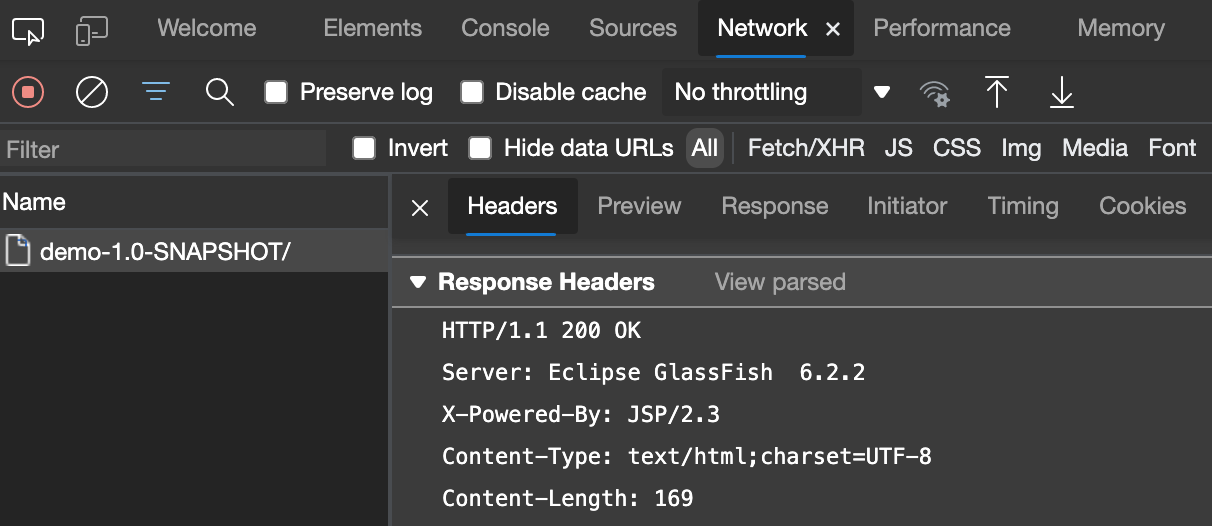Open the No throttling dropdown

[x=779, y=93]
